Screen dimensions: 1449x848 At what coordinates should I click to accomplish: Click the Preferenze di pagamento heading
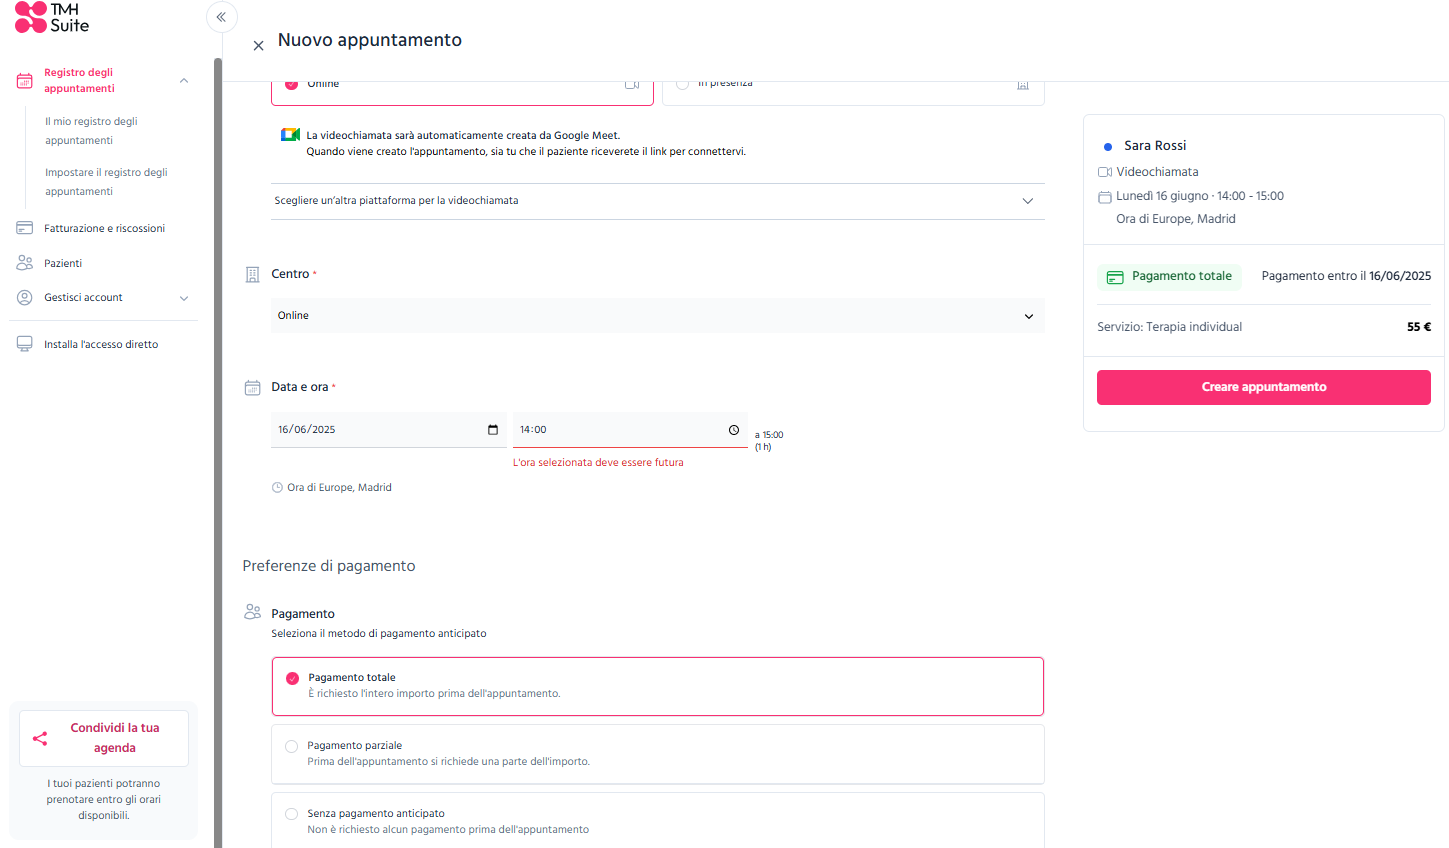(329, 566)
